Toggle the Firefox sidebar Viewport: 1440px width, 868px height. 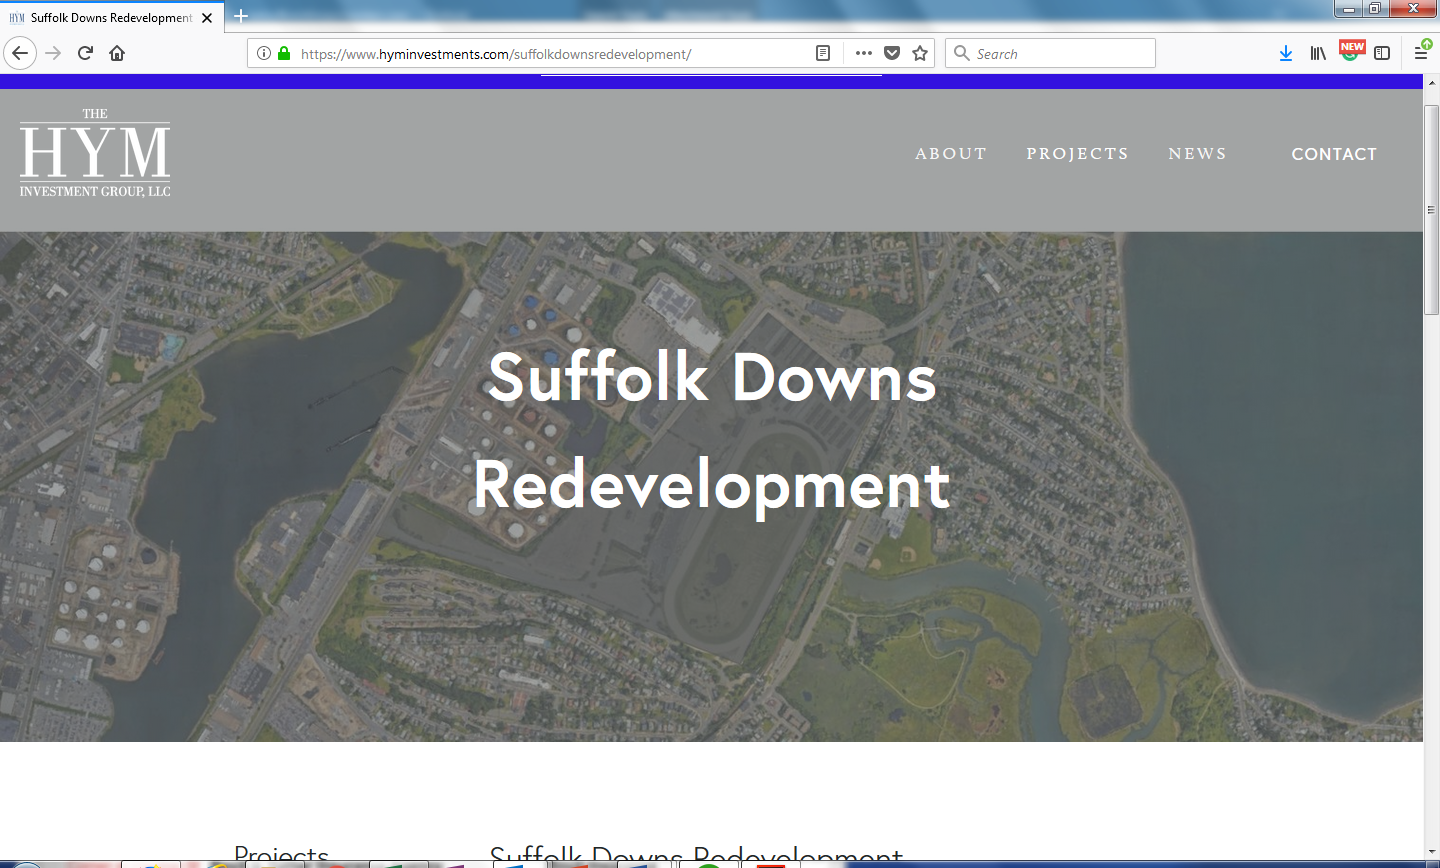1382,53
